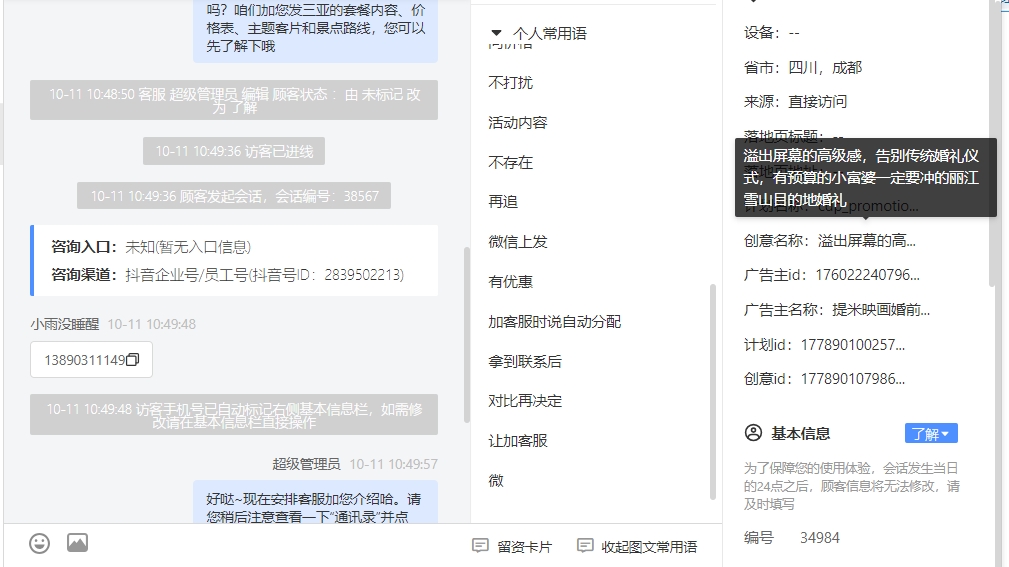
Task: Open the 了解 status dropdown
Action: 931,433
